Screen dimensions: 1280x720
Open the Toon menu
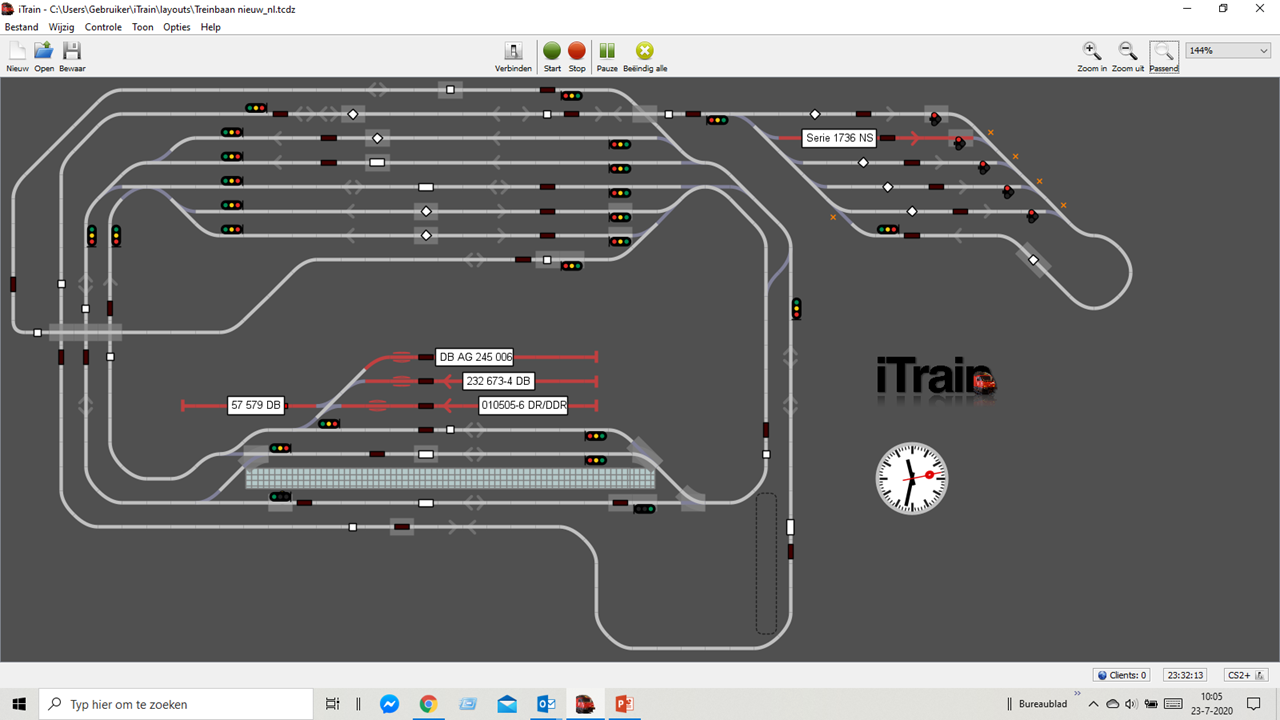143,27
